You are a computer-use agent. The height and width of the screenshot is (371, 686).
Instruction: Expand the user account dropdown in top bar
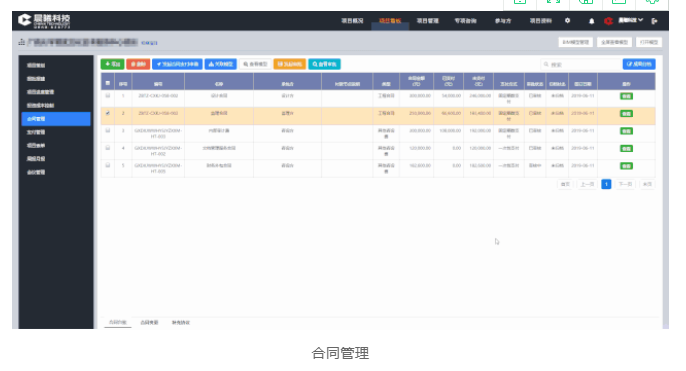[630, 20]
